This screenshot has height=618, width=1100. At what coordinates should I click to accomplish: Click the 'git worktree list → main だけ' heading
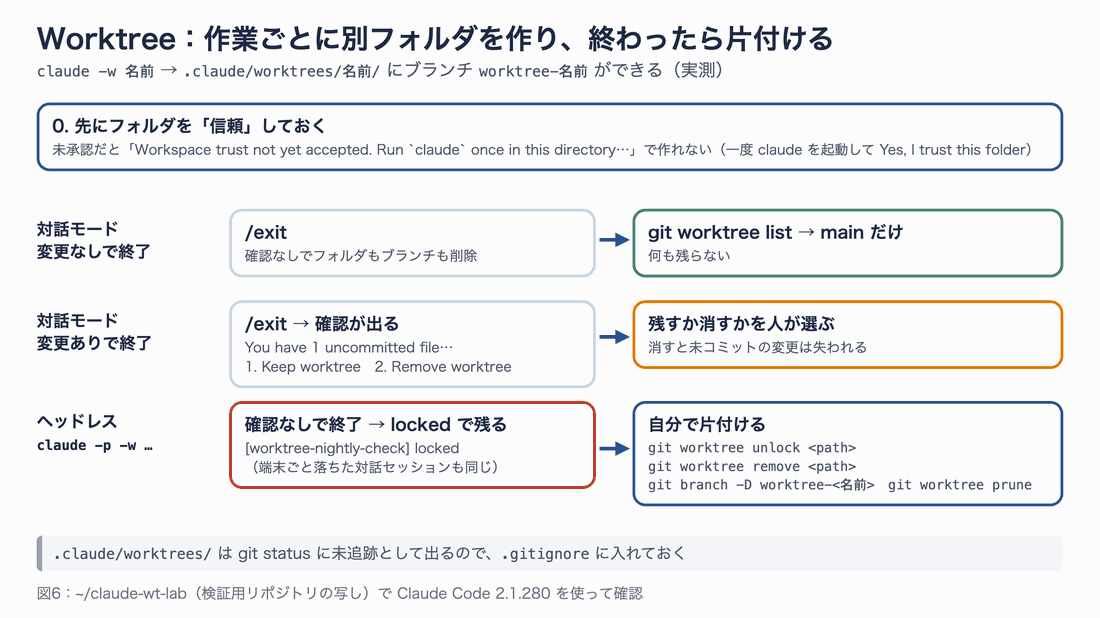775,232
